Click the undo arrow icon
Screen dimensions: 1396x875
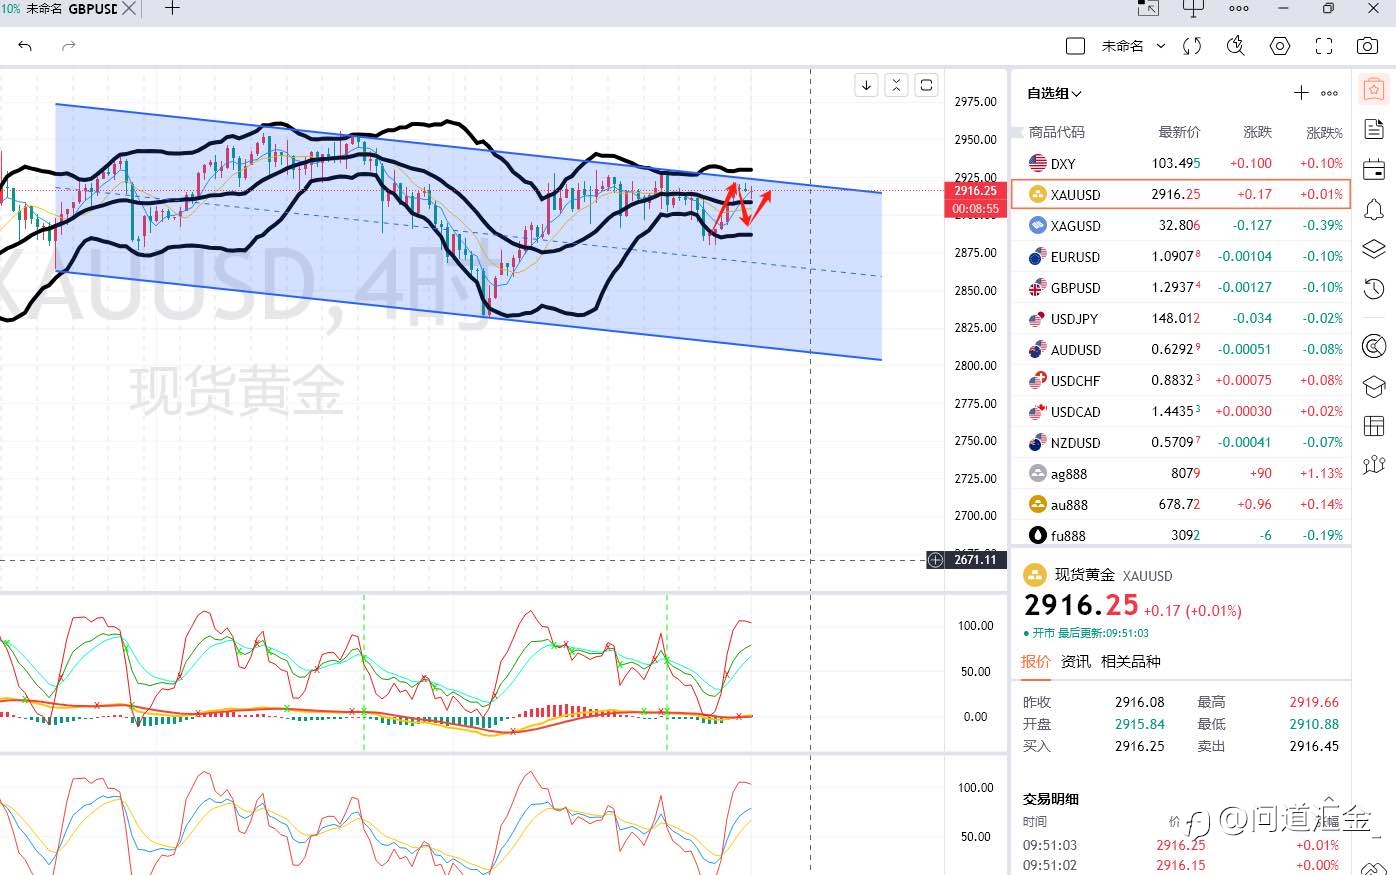25,46
